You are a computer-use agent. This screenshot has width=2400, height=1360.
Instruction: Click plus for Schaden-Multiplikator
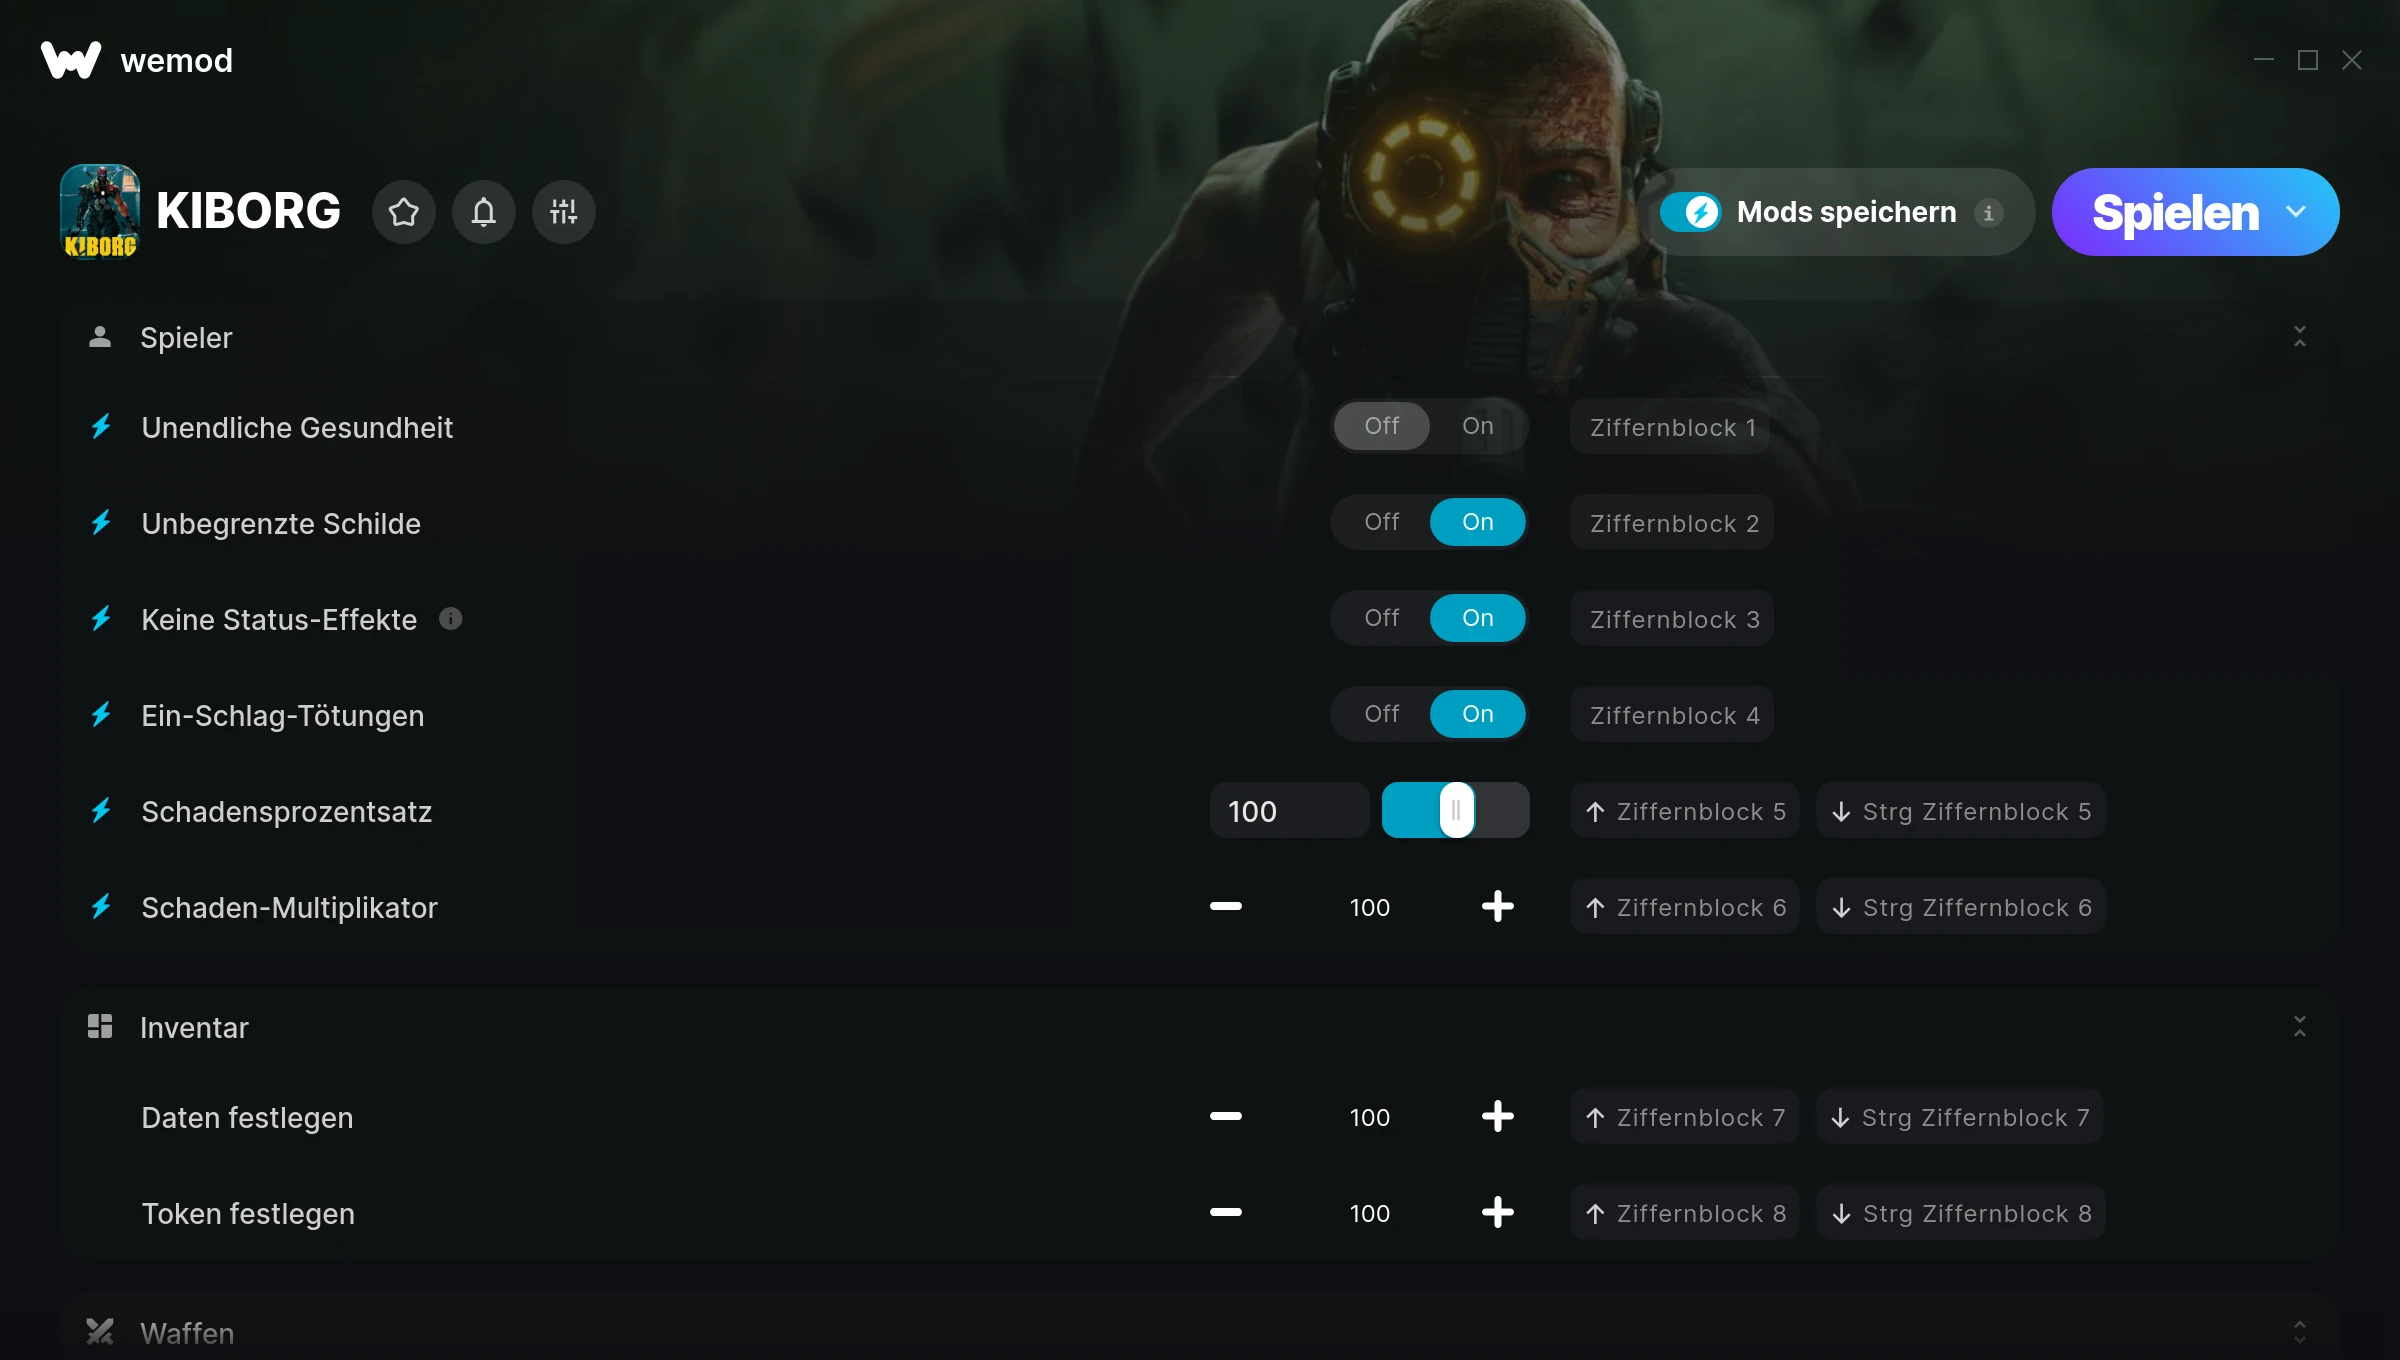1497,907
